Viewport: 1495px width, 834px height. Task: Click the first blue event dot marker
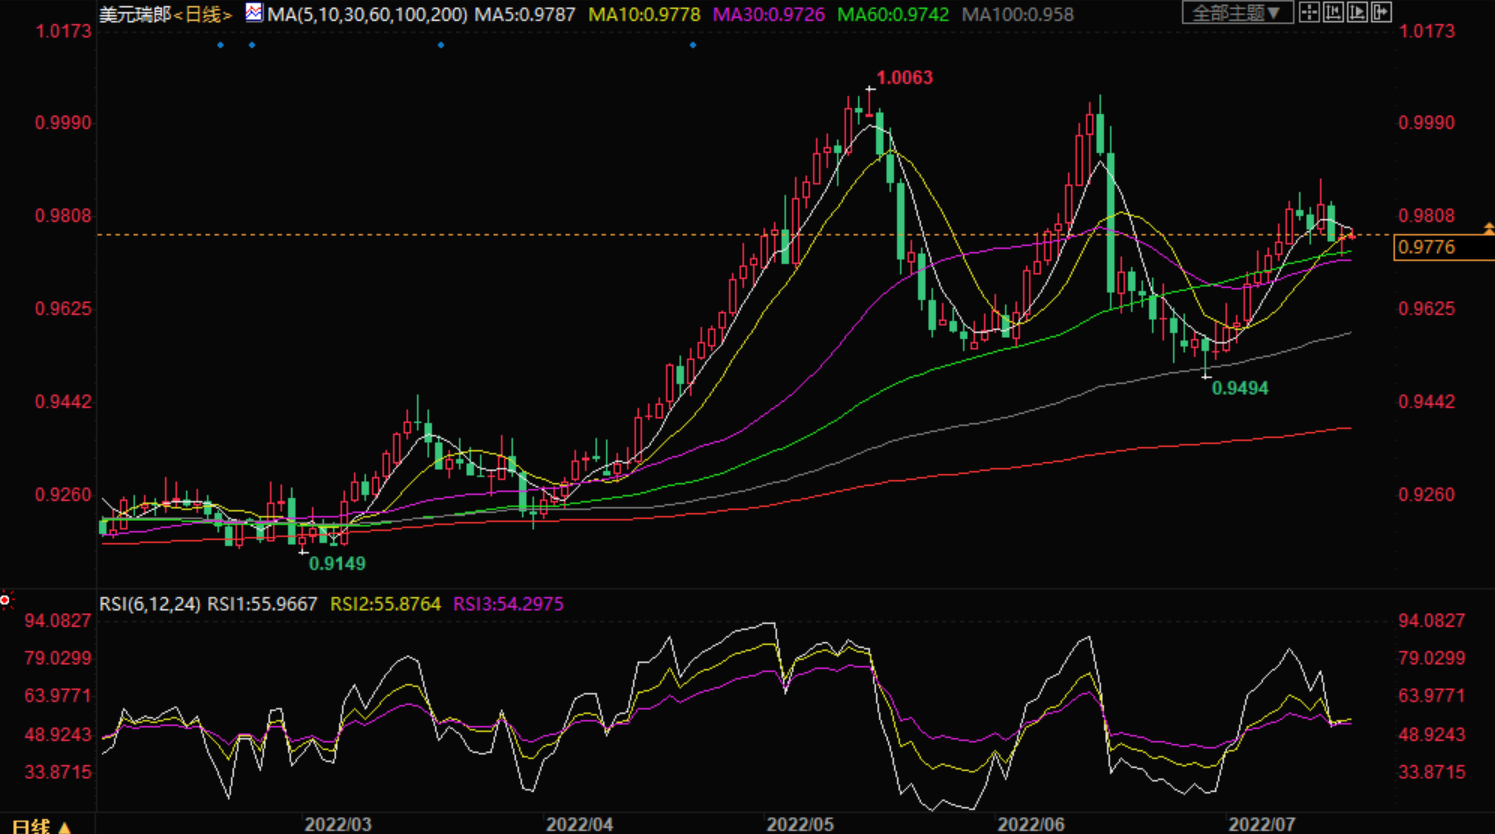221,45
